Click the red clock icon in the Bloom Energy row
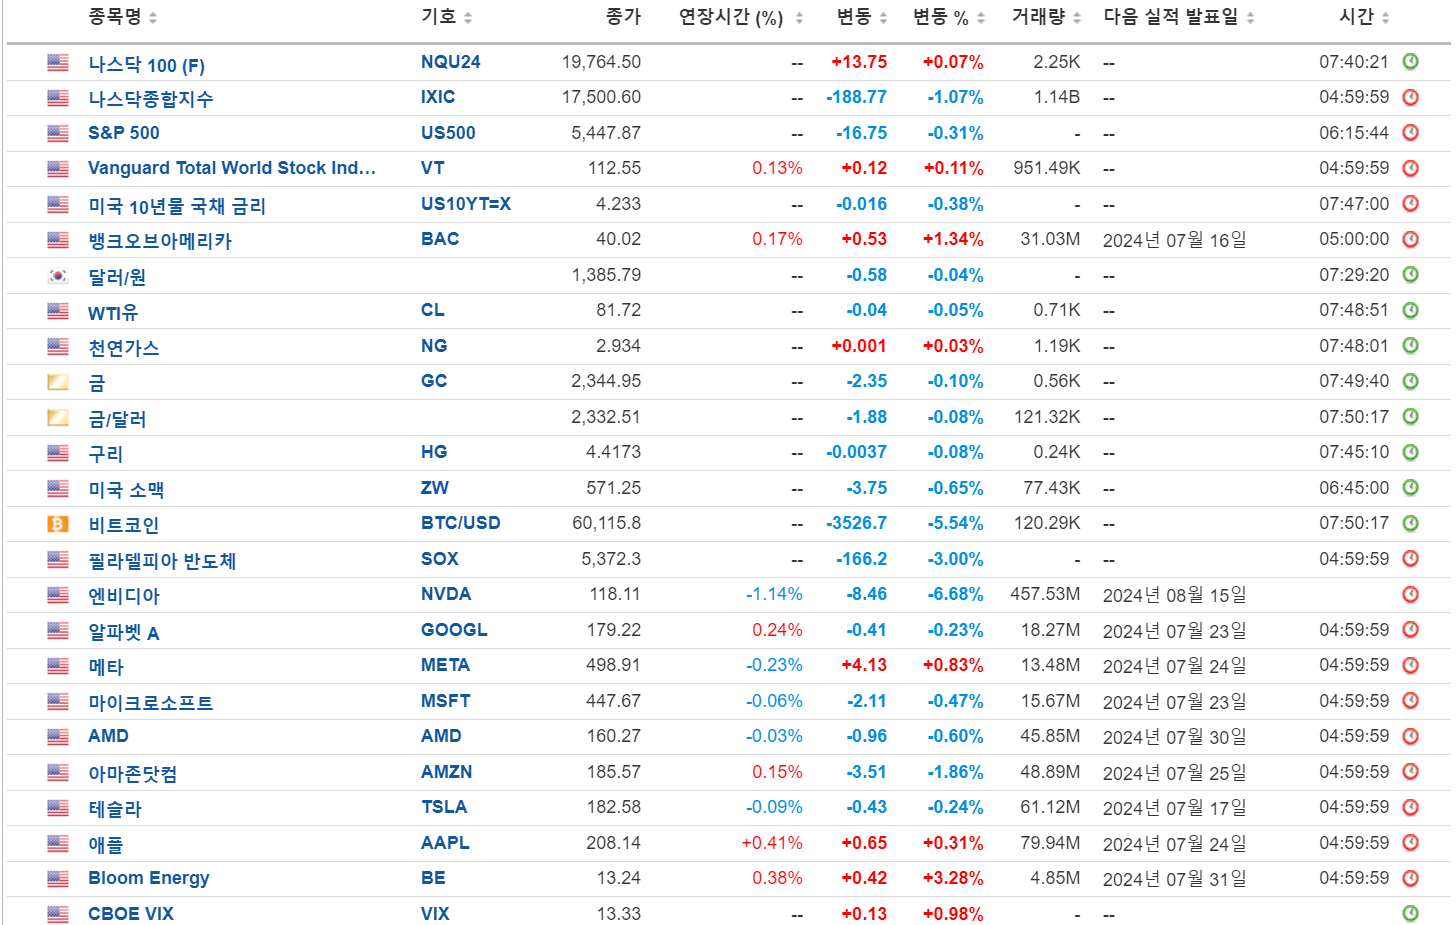1456x925 pixels. (x=1410, y=879)
